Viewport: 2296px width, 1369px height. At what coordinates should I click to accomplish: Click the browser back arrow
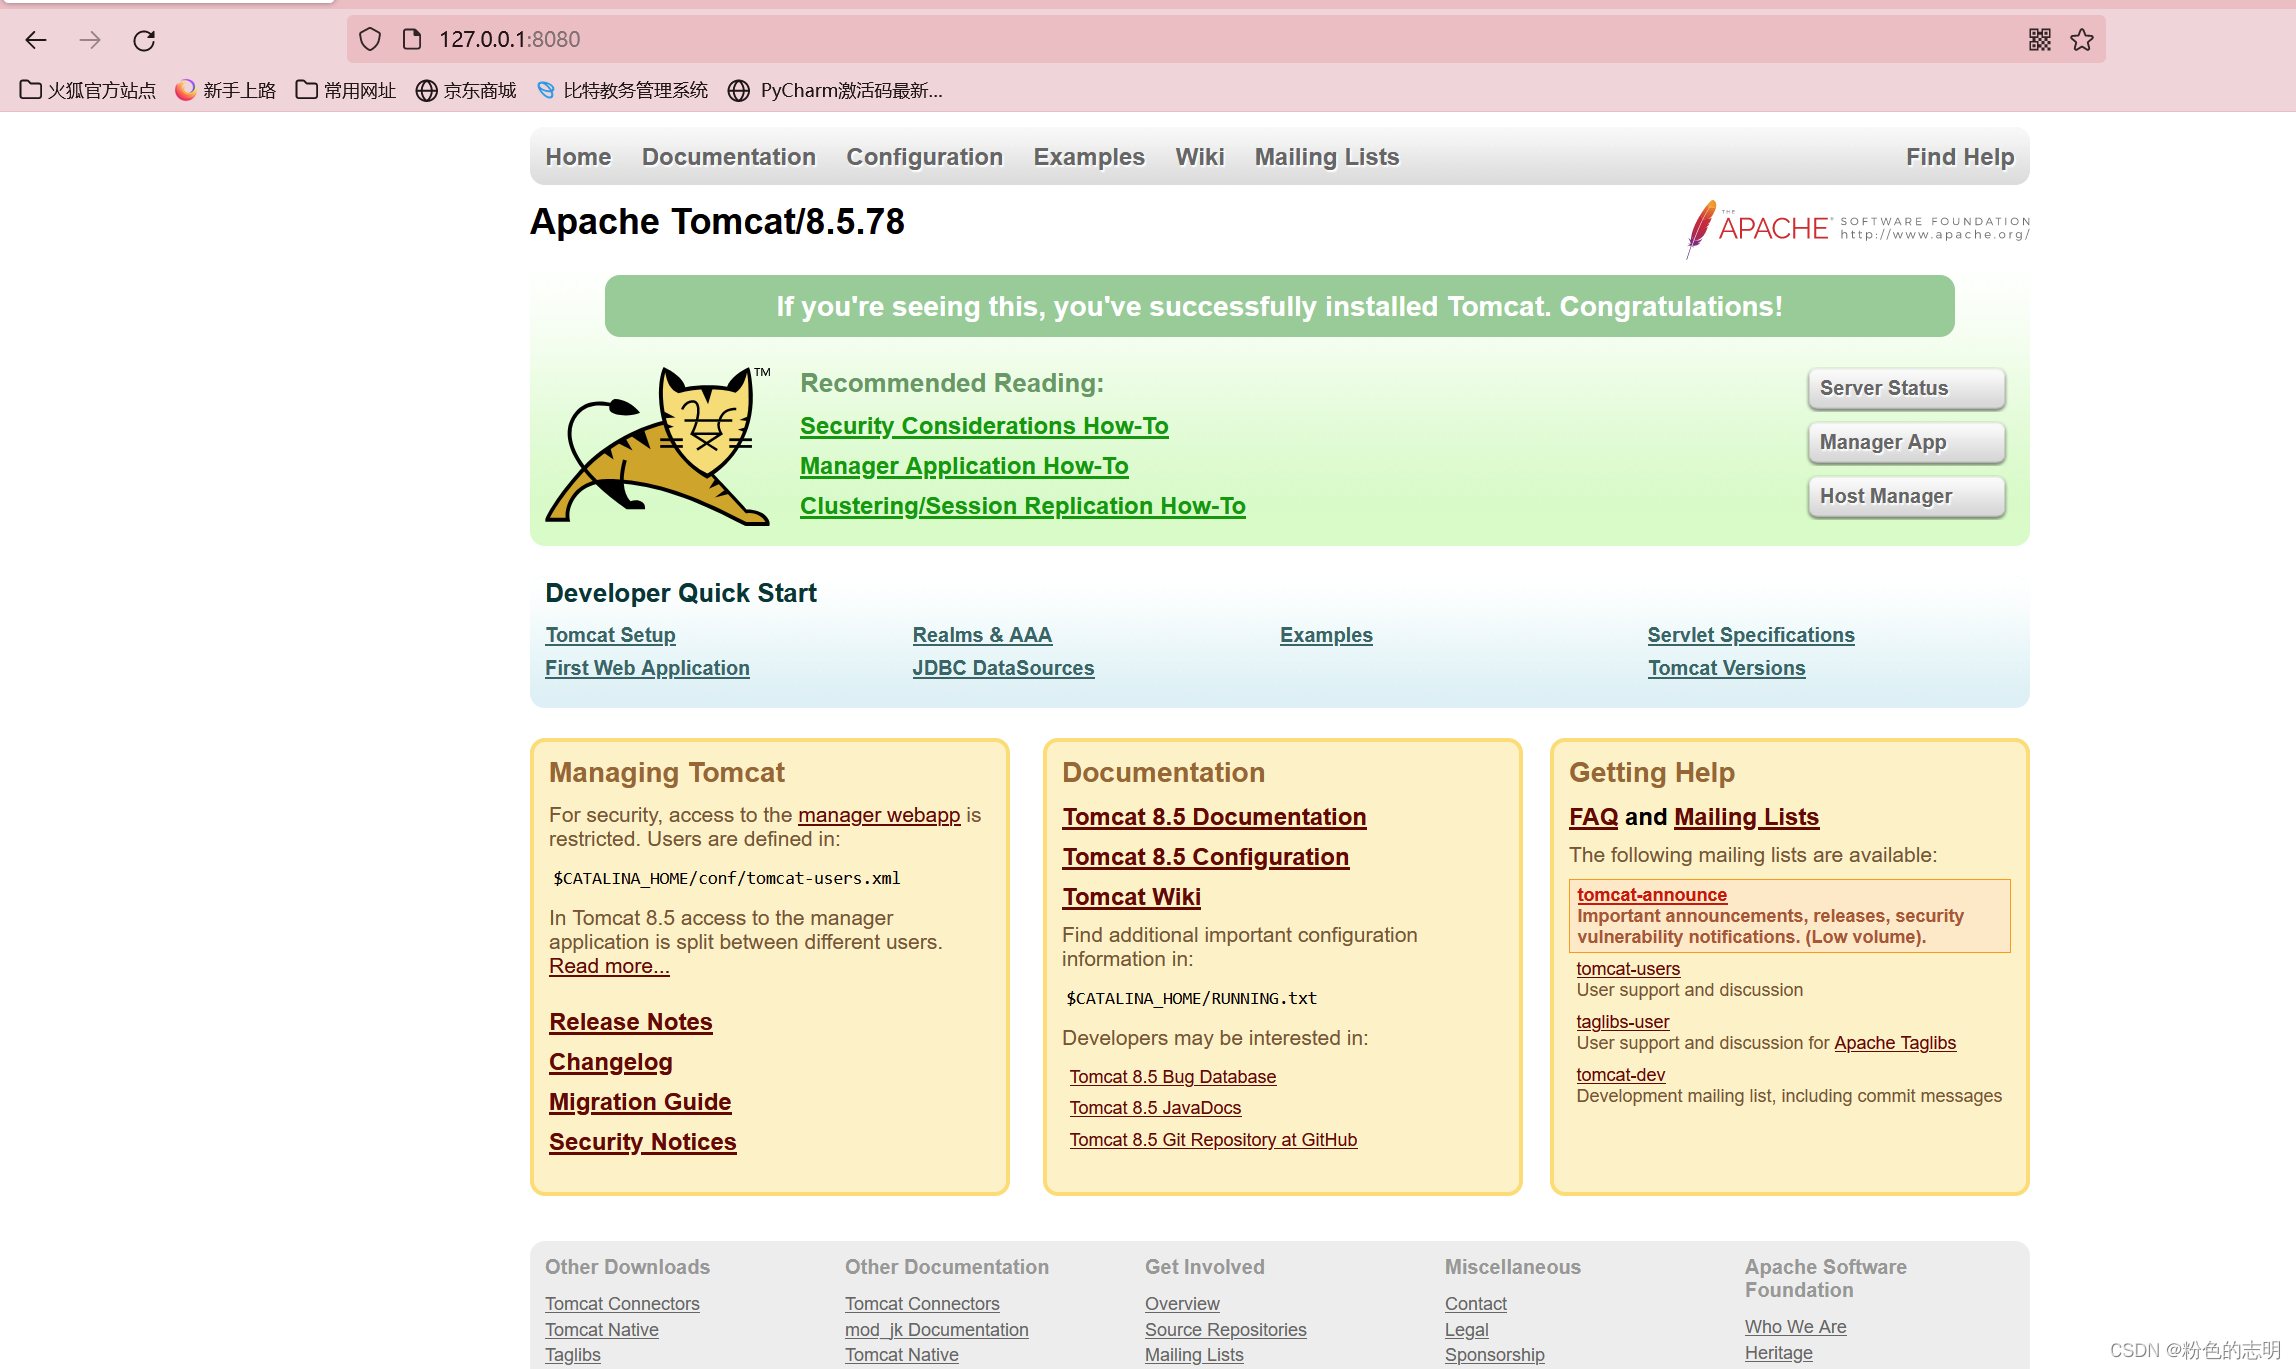coord(36,40)
